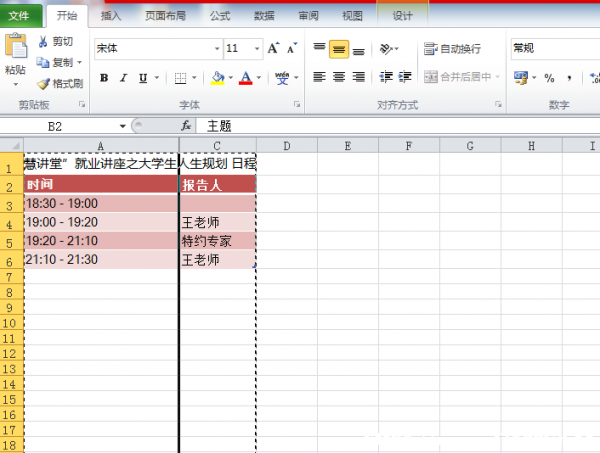This screenshot has height=453, width=600.
Task: Open phonetic guide dropdown arrow
Action: [296, 78]
